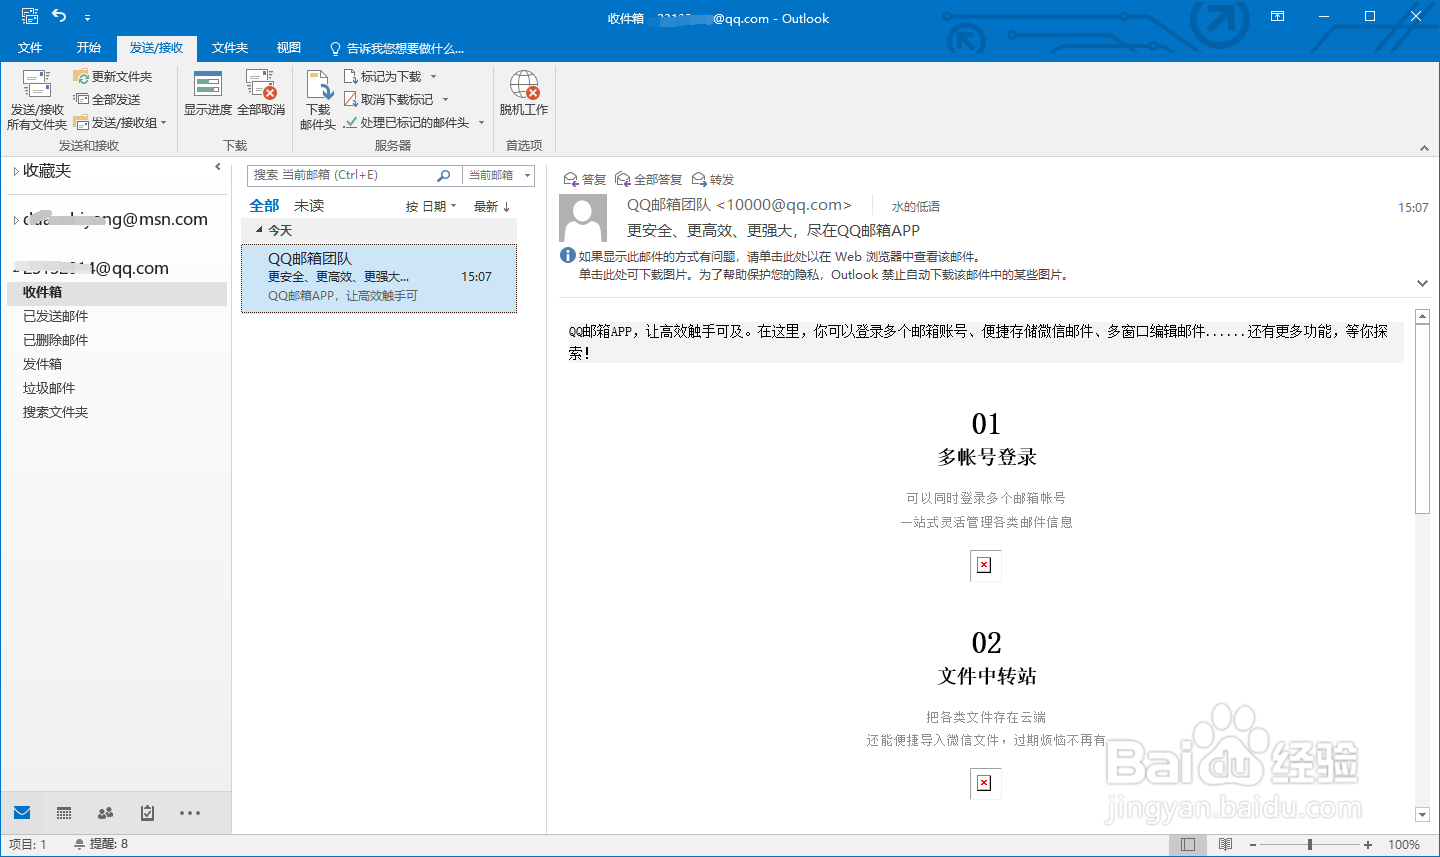The image size is (1440, 857).
Task: Expand the message header chevron
Action: 1422,283
